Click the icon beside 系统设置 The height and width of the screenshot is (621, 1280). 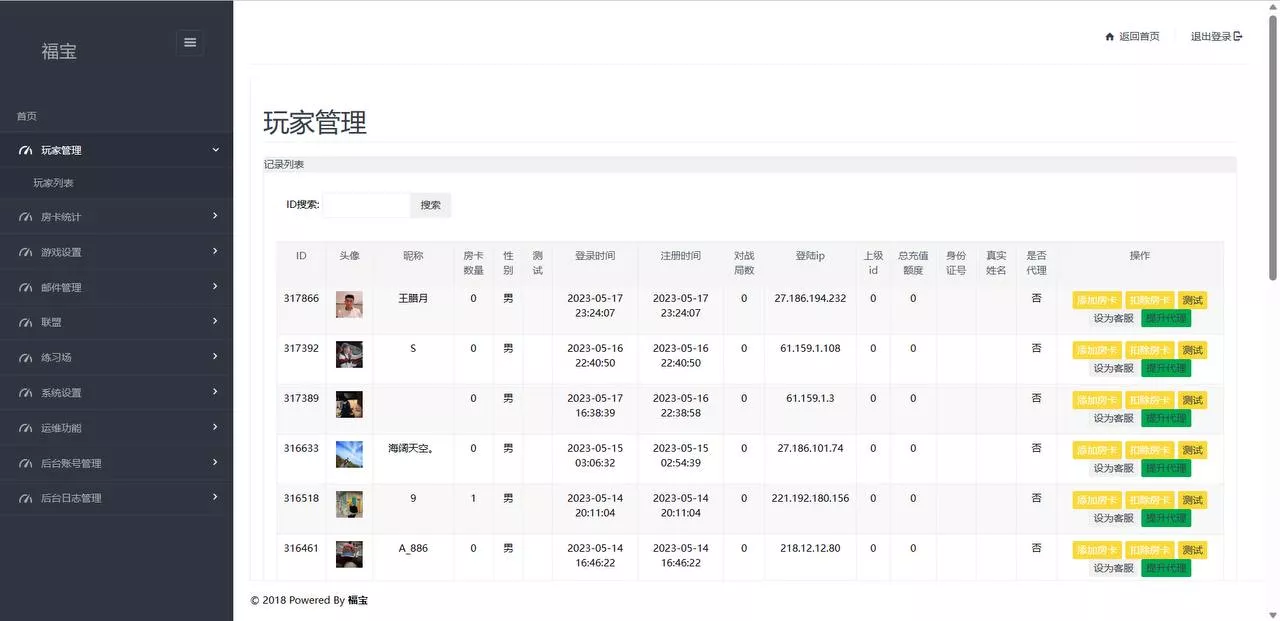(25, 392)
